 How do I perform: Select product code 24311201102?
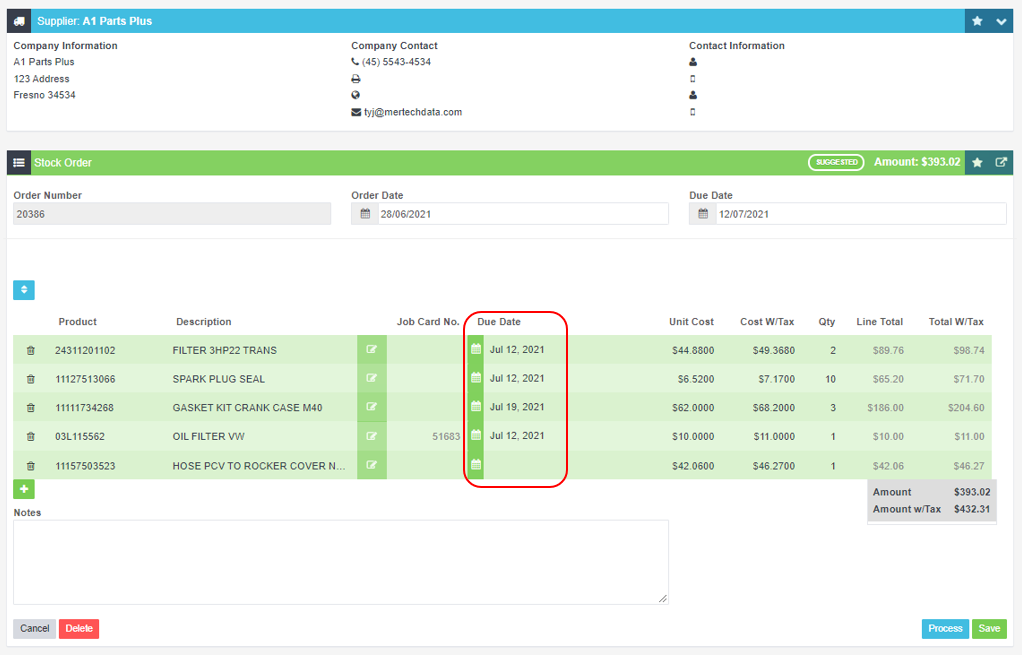[x=85, y=350]
